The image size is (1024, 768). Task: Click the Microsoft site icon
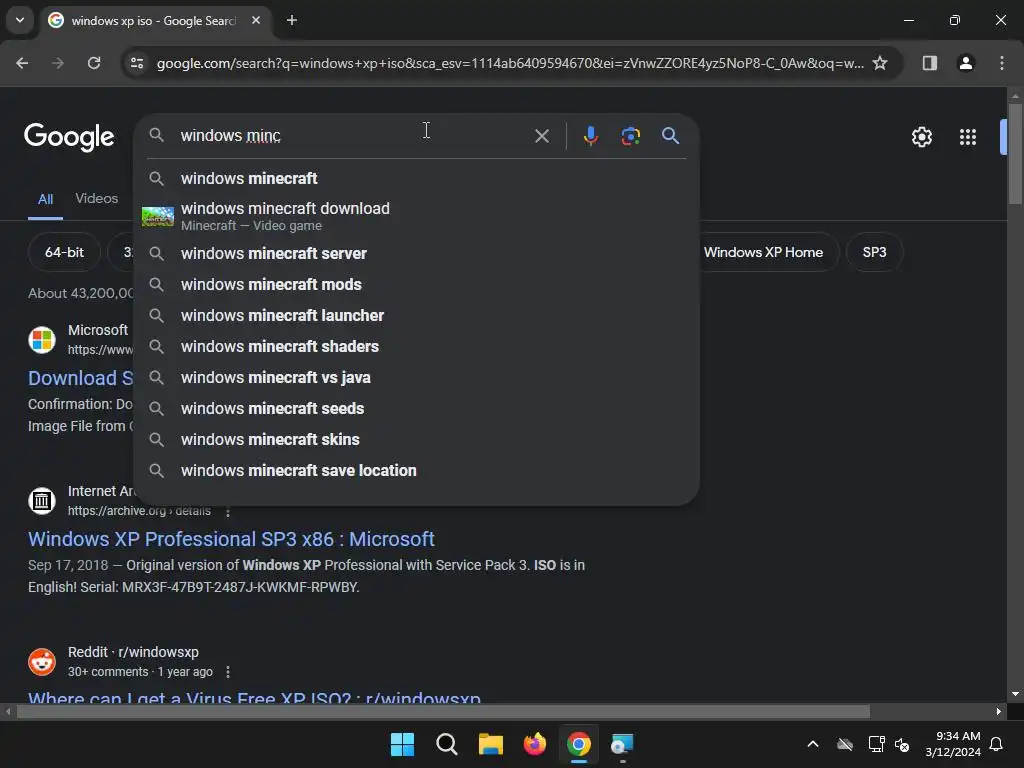coord(42,340)
